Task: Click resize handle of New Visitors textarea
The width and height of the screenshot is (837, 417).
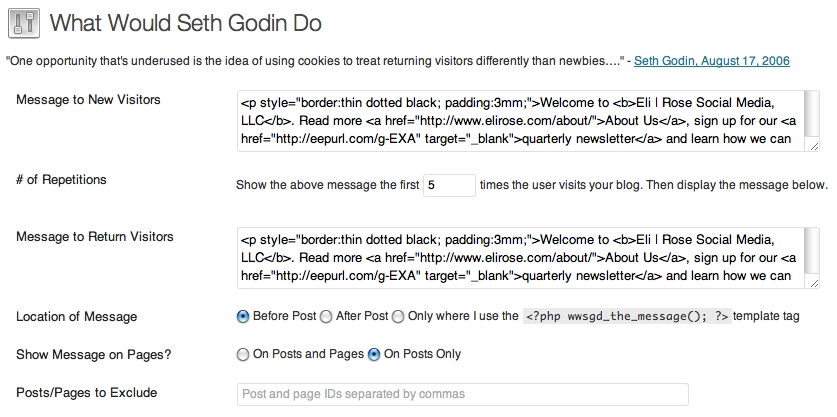Action: 814,146
